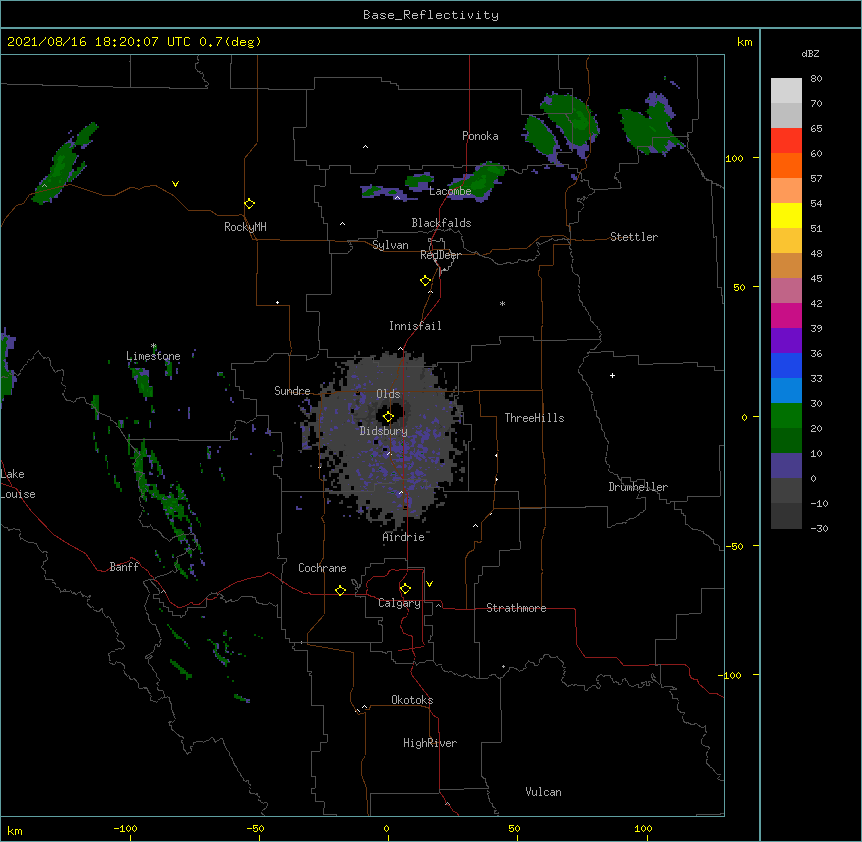Click the Okotoks city label
This screenshot has height=842, width=862.
pos(412,700)
